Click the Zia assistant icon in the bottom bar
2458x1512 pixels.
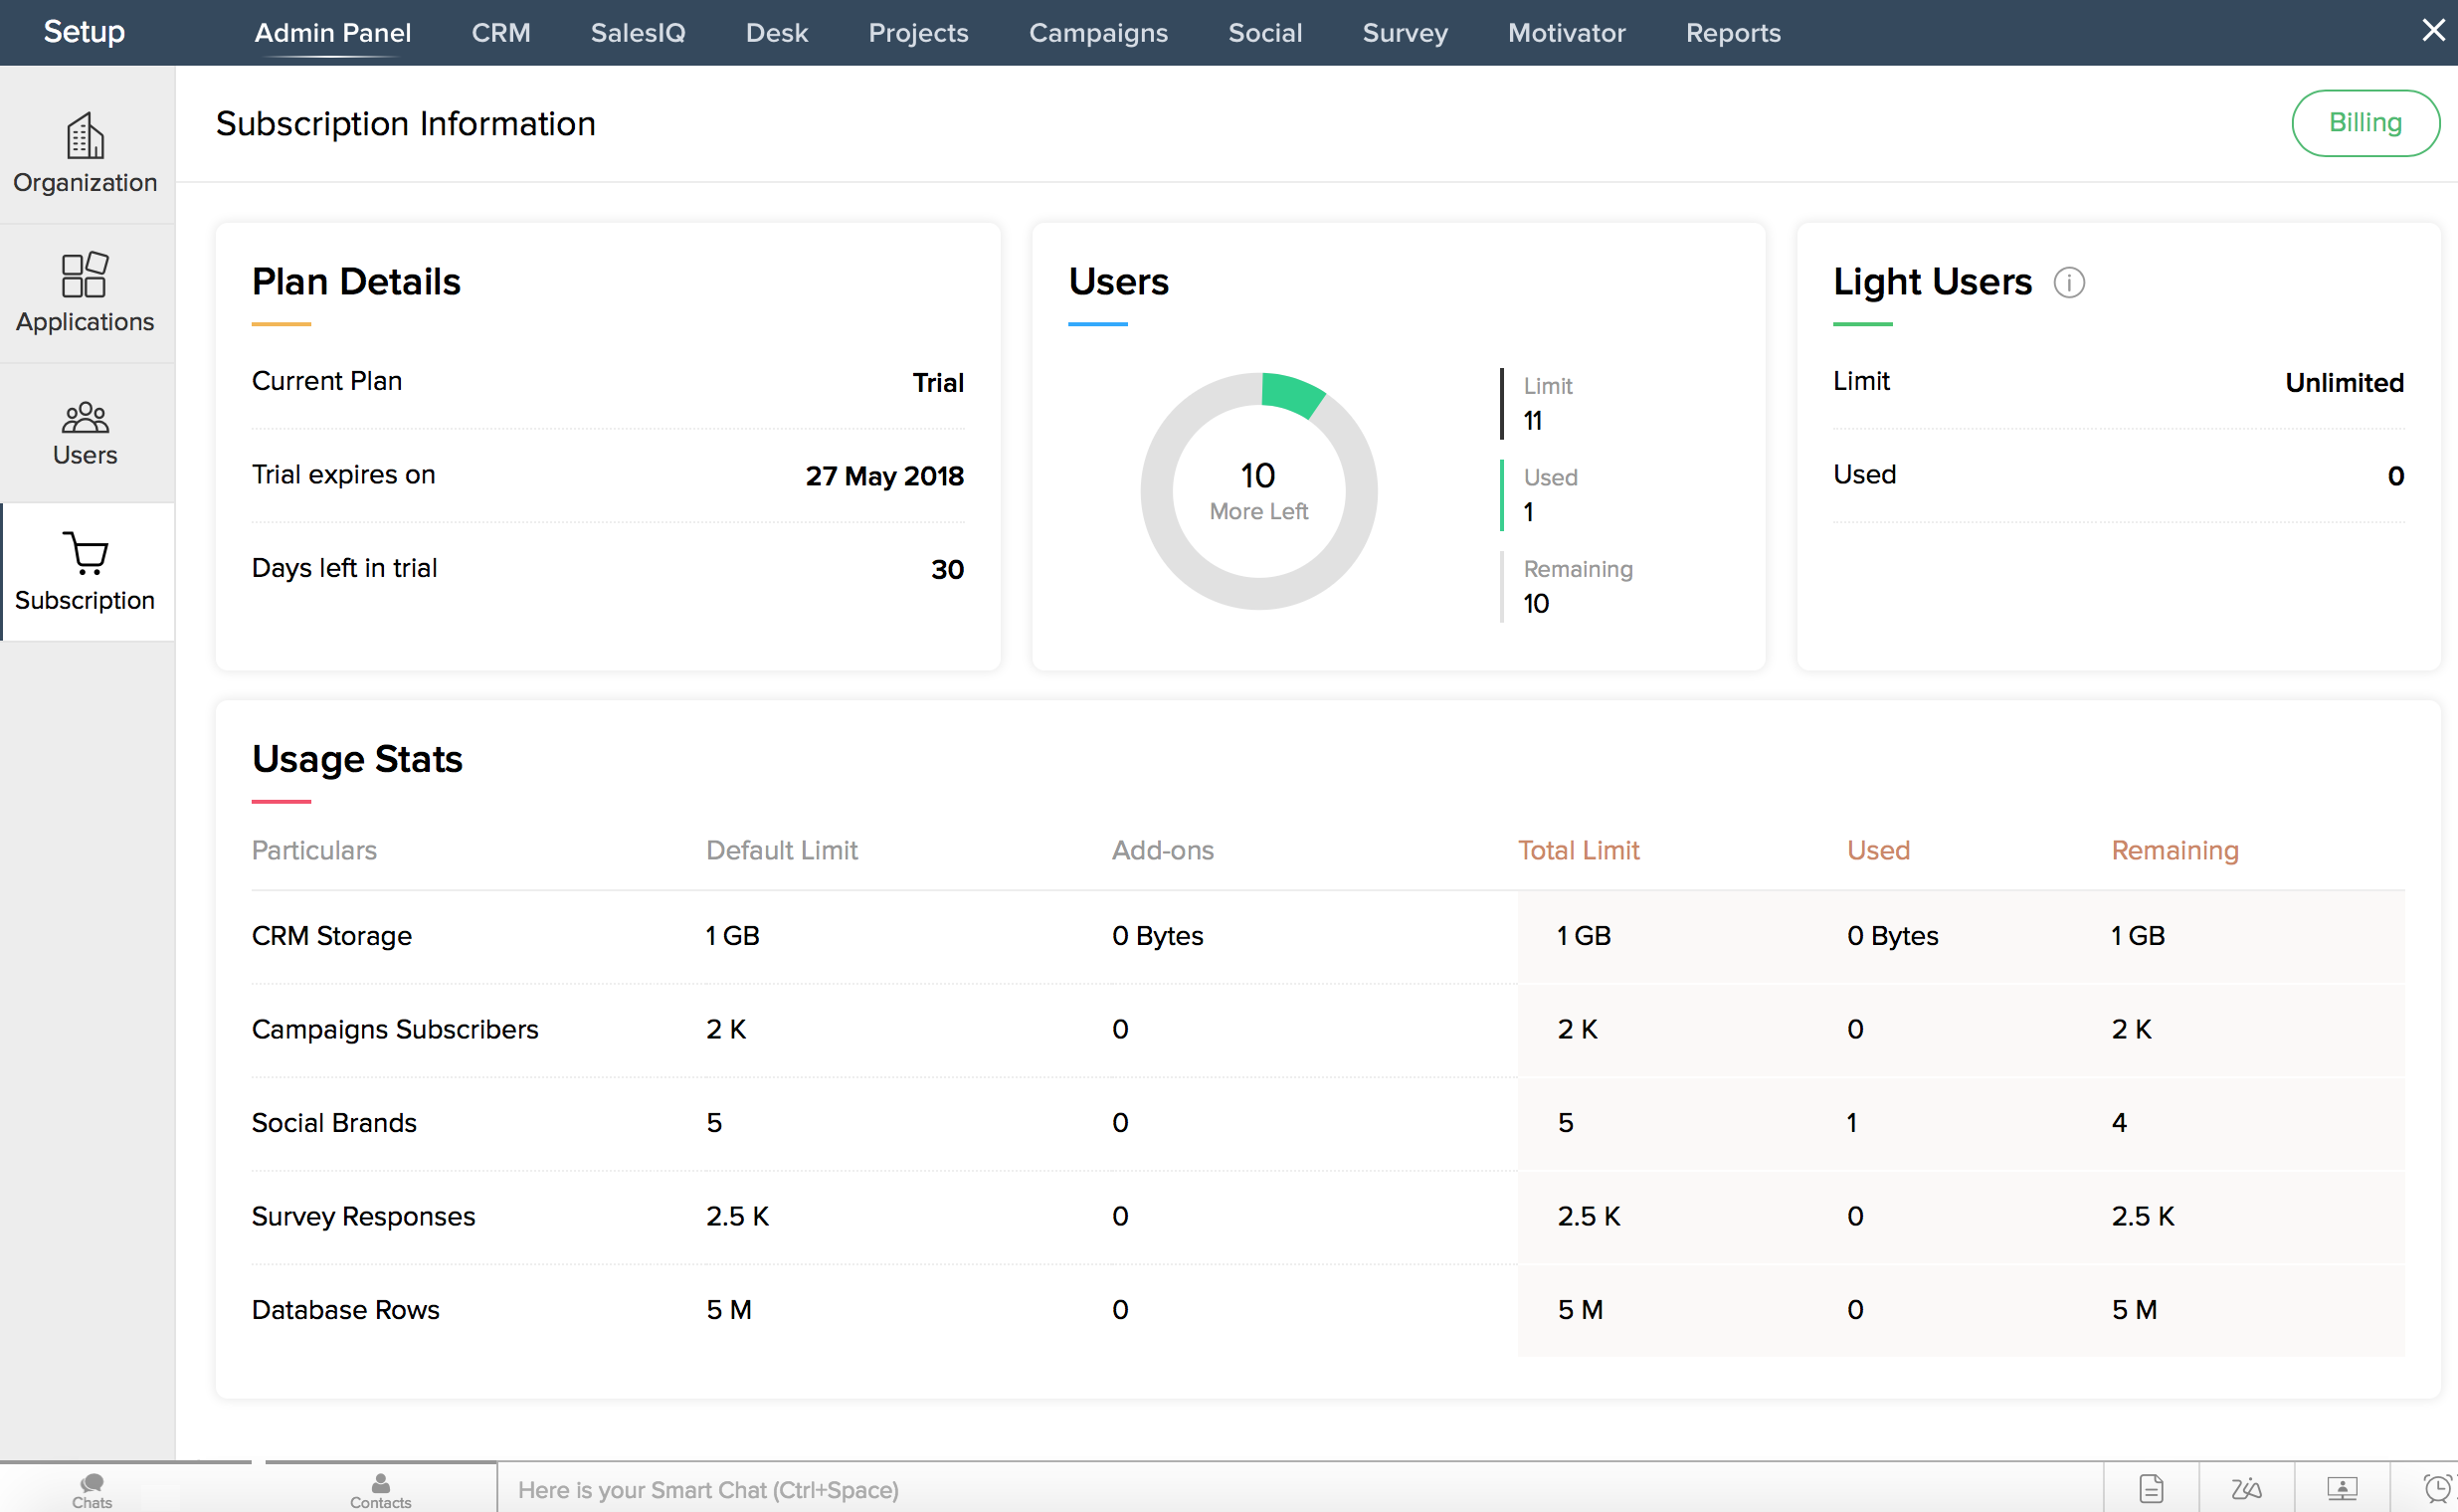[2245, 1489]
